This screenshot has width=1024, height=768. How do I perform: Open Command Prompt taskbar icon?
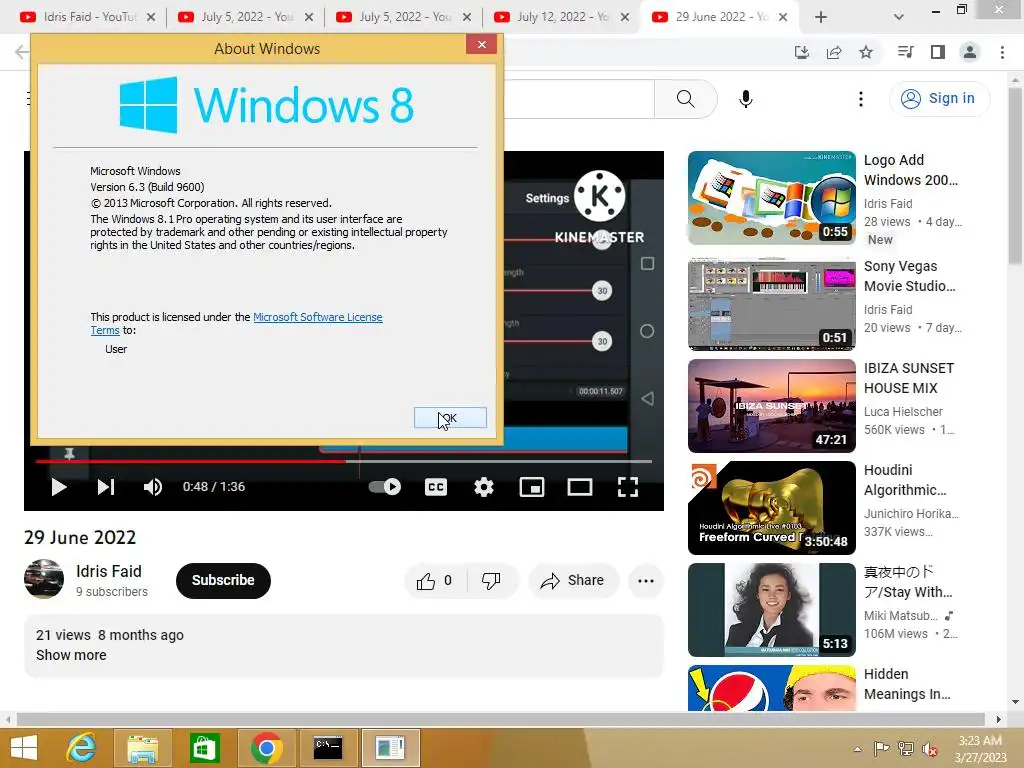pyautogui.click(x=328, y=748)
